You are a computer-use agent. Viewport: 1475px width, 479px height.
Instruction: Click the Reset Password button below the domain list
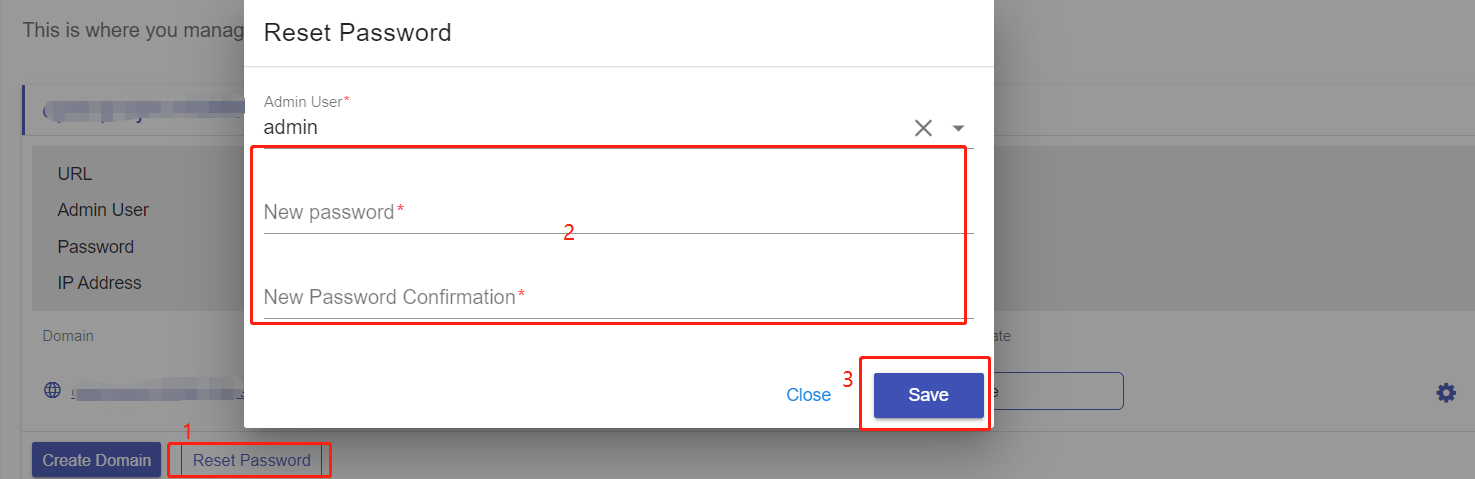[x=251, y=460]
